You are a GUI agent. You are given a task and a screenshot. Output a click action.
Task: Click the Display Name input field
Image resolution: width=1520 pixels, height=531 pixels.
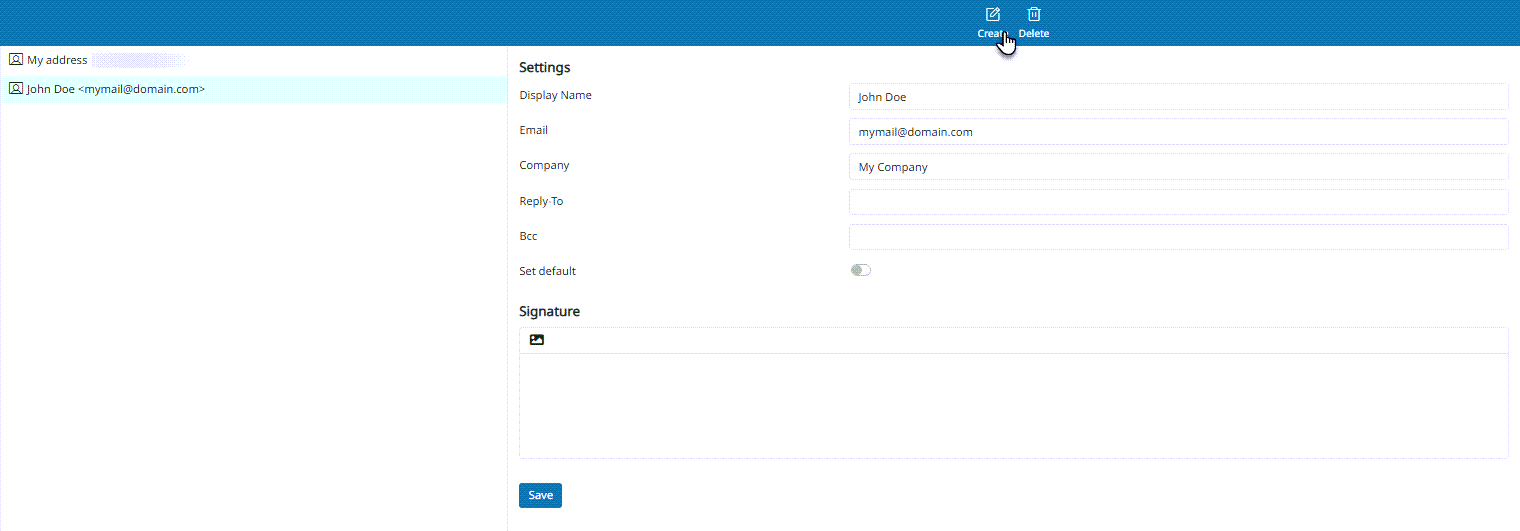(x=1178, y=97)
